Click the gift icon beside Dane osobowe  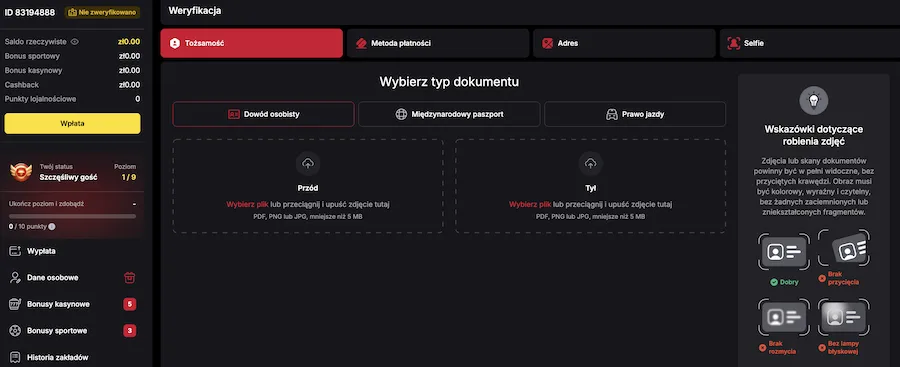[x=130, y=277]
